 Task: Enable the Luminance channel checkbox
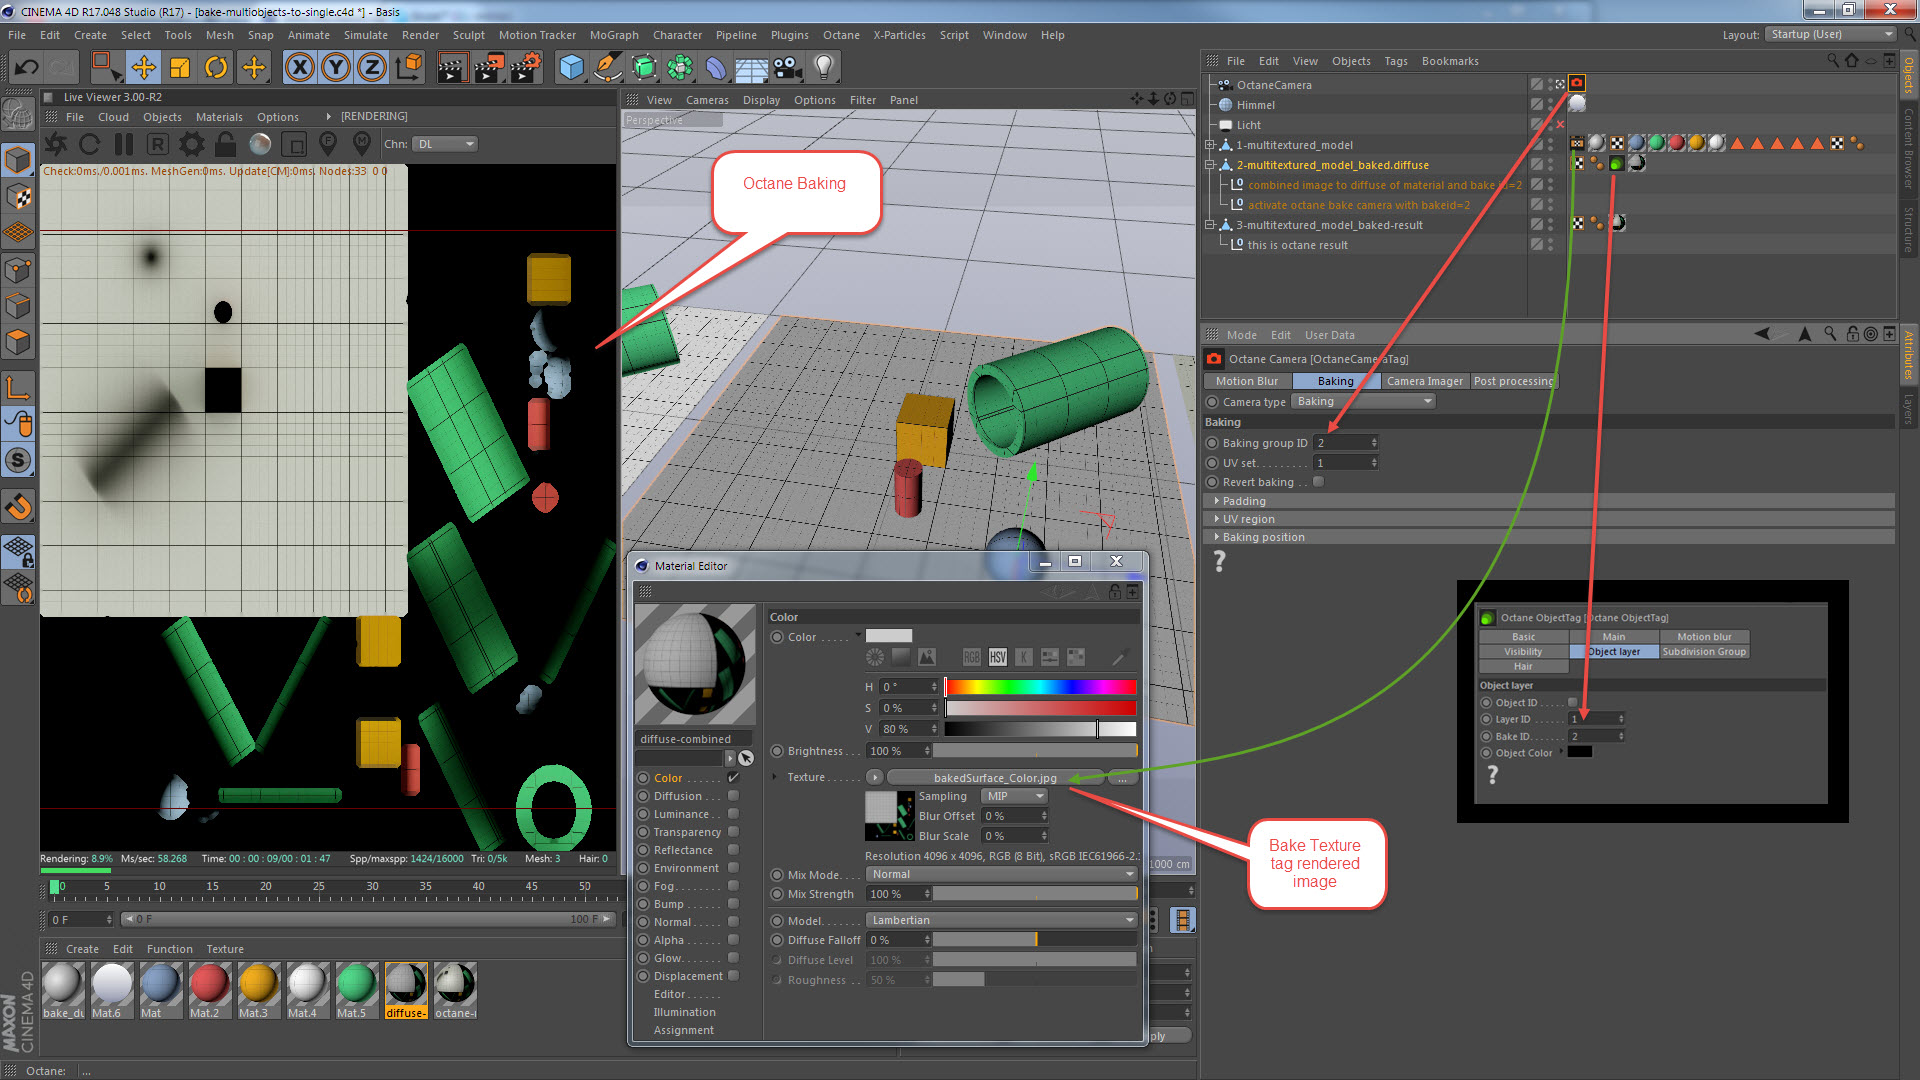pos(733,814)
